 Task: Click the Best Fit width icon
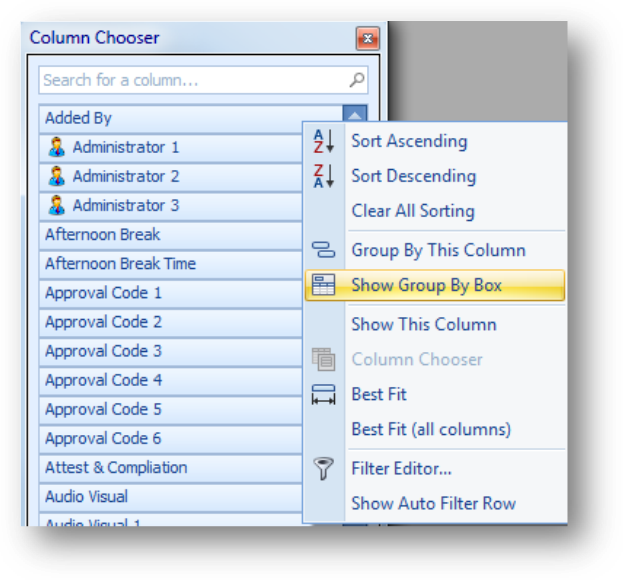[x=323, y=394]
